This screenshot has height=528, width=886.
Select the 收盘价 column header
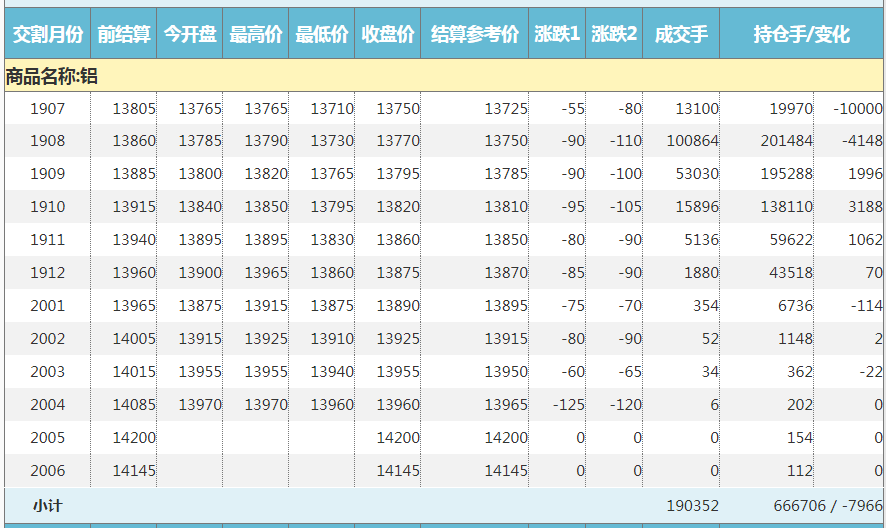click(x=388, y=35)
